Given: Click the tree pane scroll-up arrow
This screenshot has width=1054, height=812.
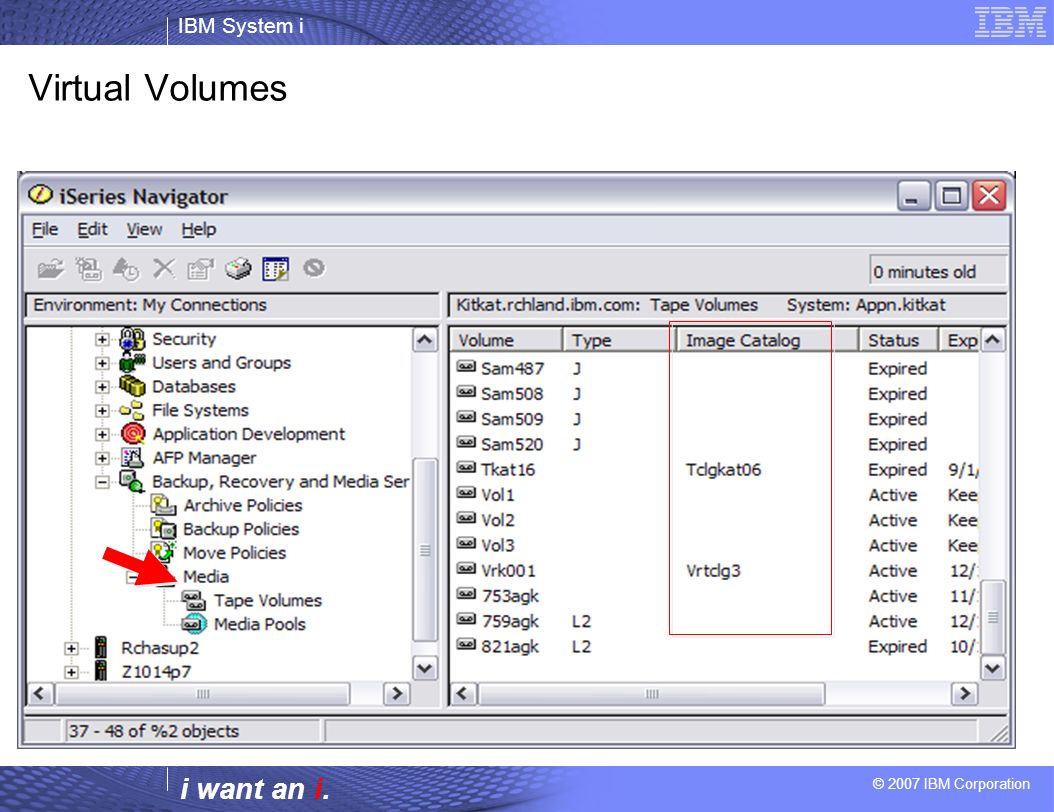Looking at the screenshot, I should (424, 340).
